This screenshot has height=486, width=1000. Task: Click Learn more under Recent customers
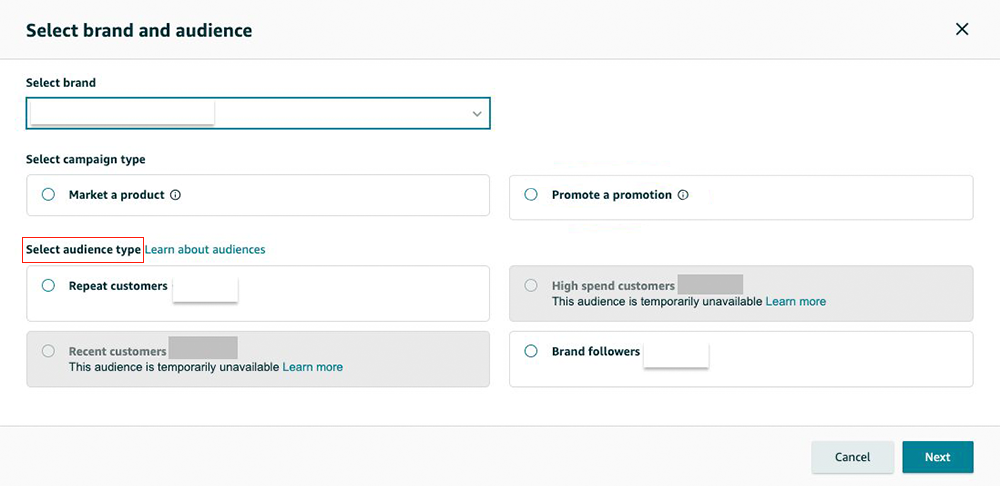(x=312, y=367)
